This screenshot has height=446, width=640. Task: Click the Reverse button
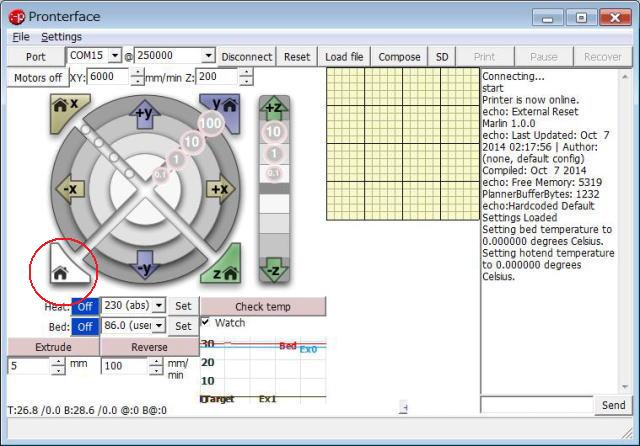[149, 347]
